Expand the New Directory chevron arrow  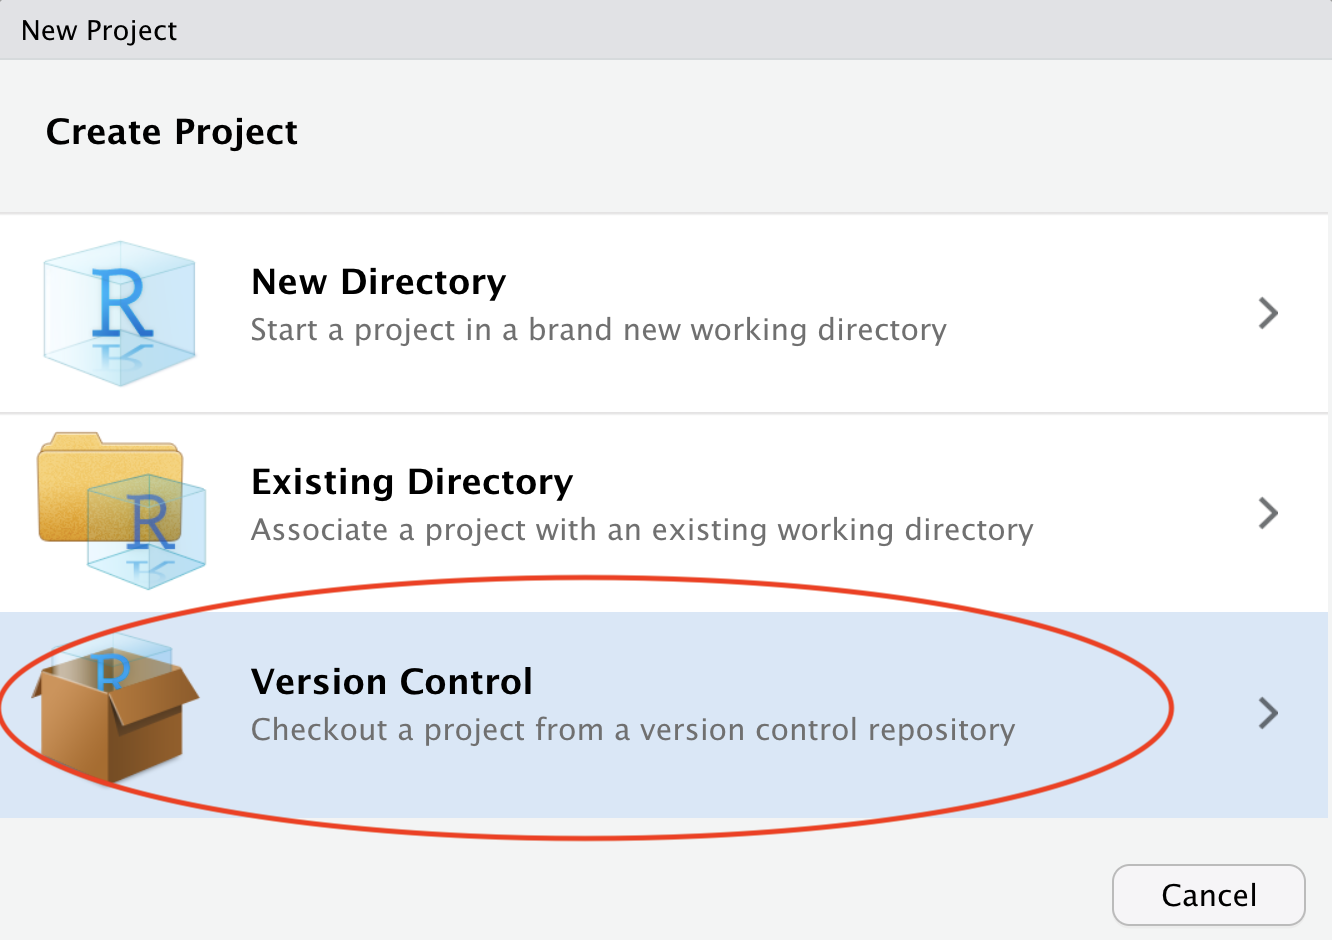click(1268, 313)
